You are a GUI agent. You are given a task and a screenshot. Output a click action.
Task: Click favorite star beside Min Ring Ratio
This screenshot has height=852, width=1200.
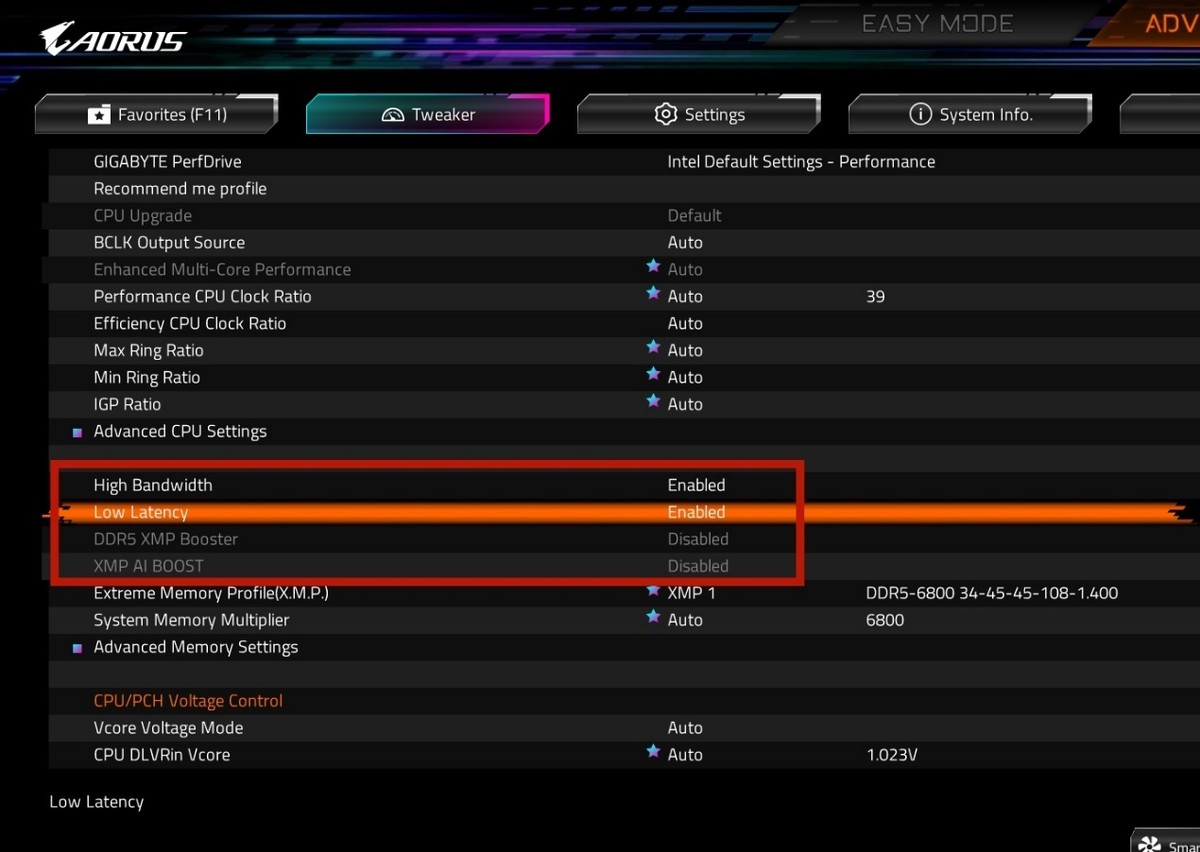[653, 375]
